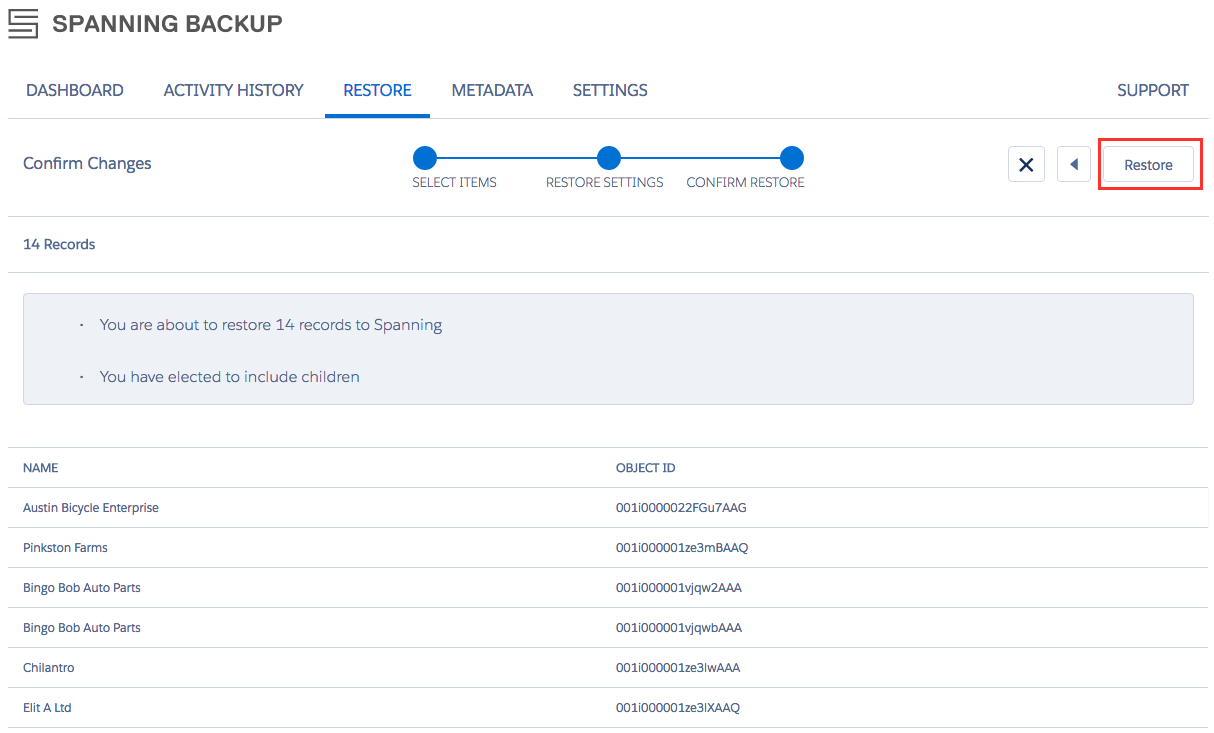Screen dimensions: 1214x733
Task: Open the Dashboard tab
Action: point(75,90)
